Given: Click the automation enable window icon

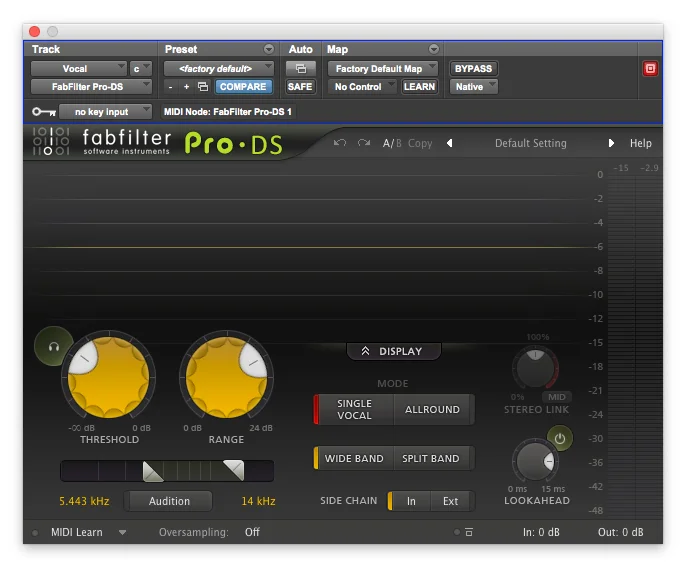Looking at the screenshot, I should 301,69.
